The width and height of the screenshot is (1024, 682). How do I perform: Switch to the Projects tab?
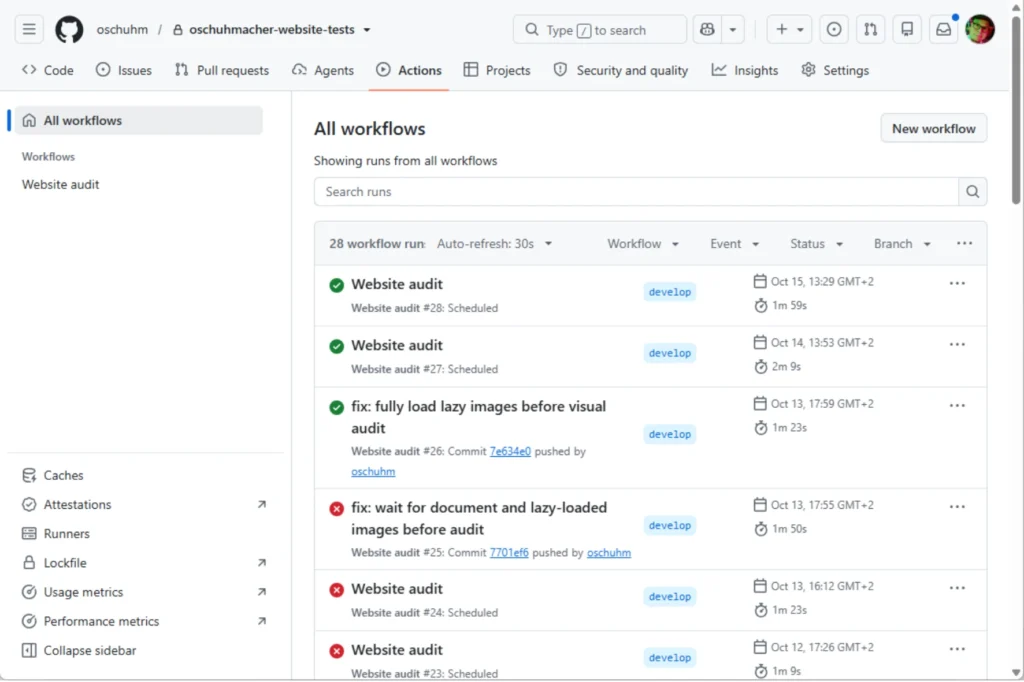pyautogui.click(x=497, y=70)
